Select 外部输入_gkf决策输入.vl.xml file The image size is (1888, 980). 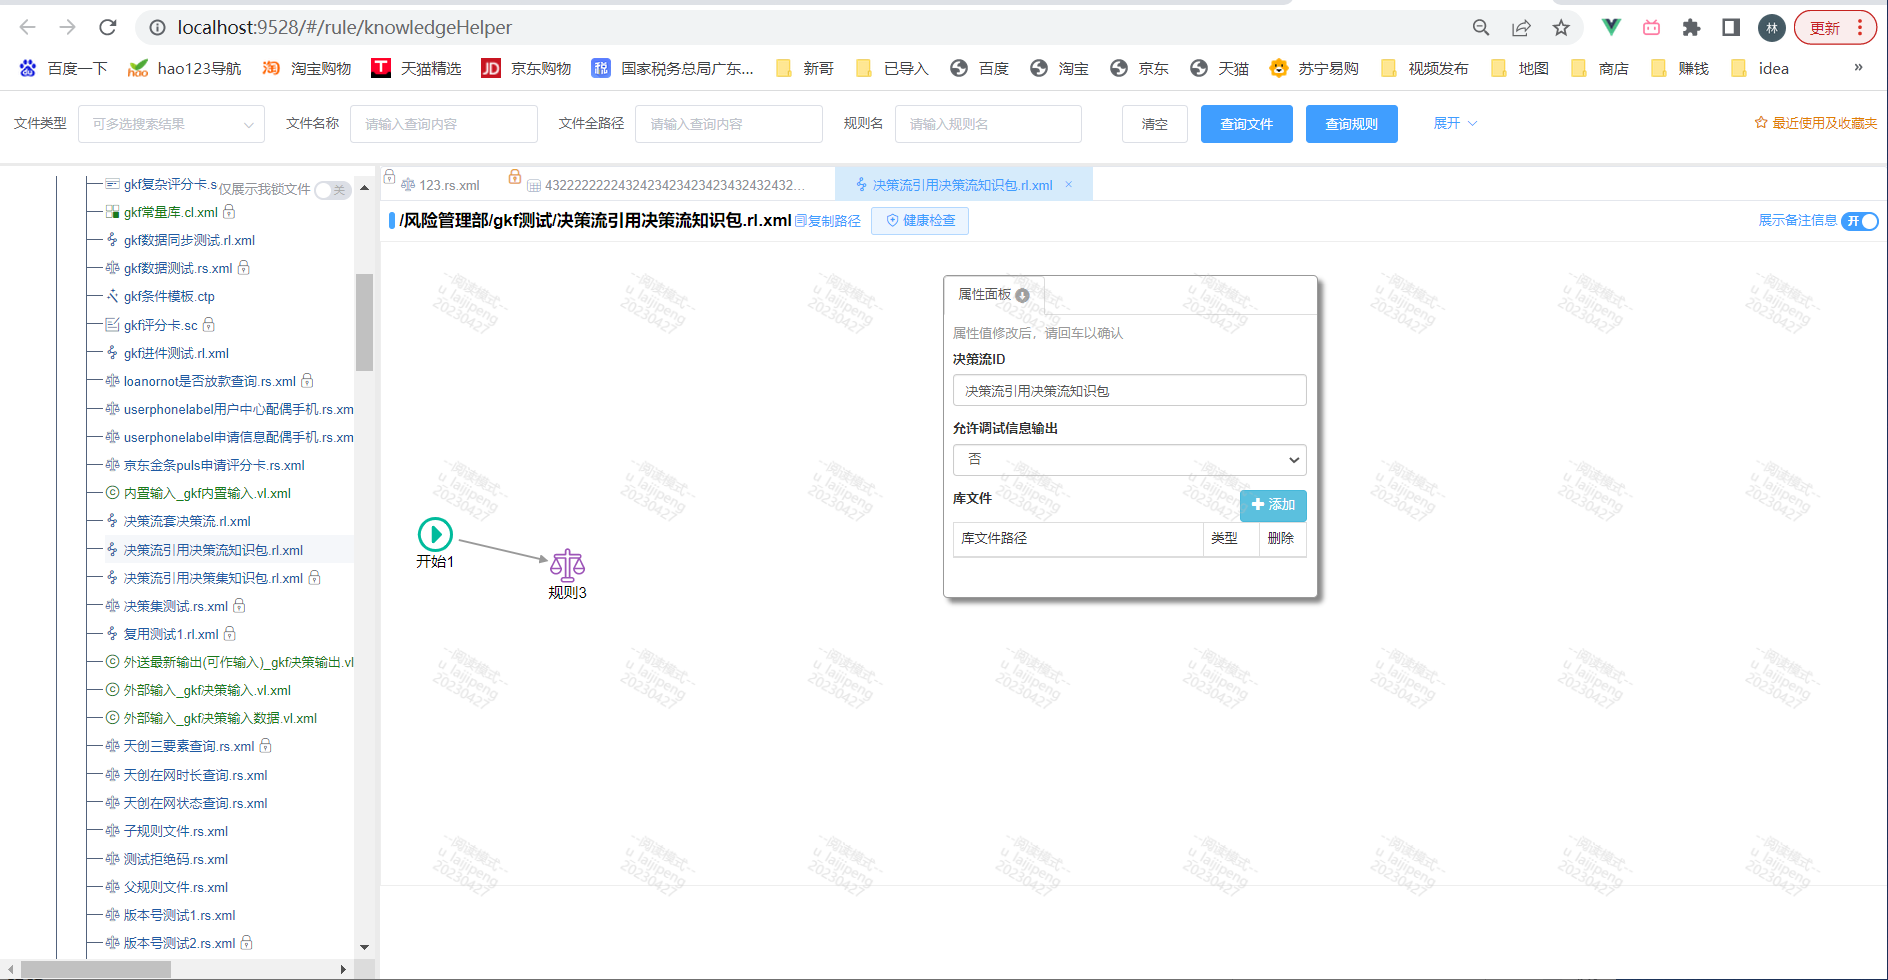[207, 690]
